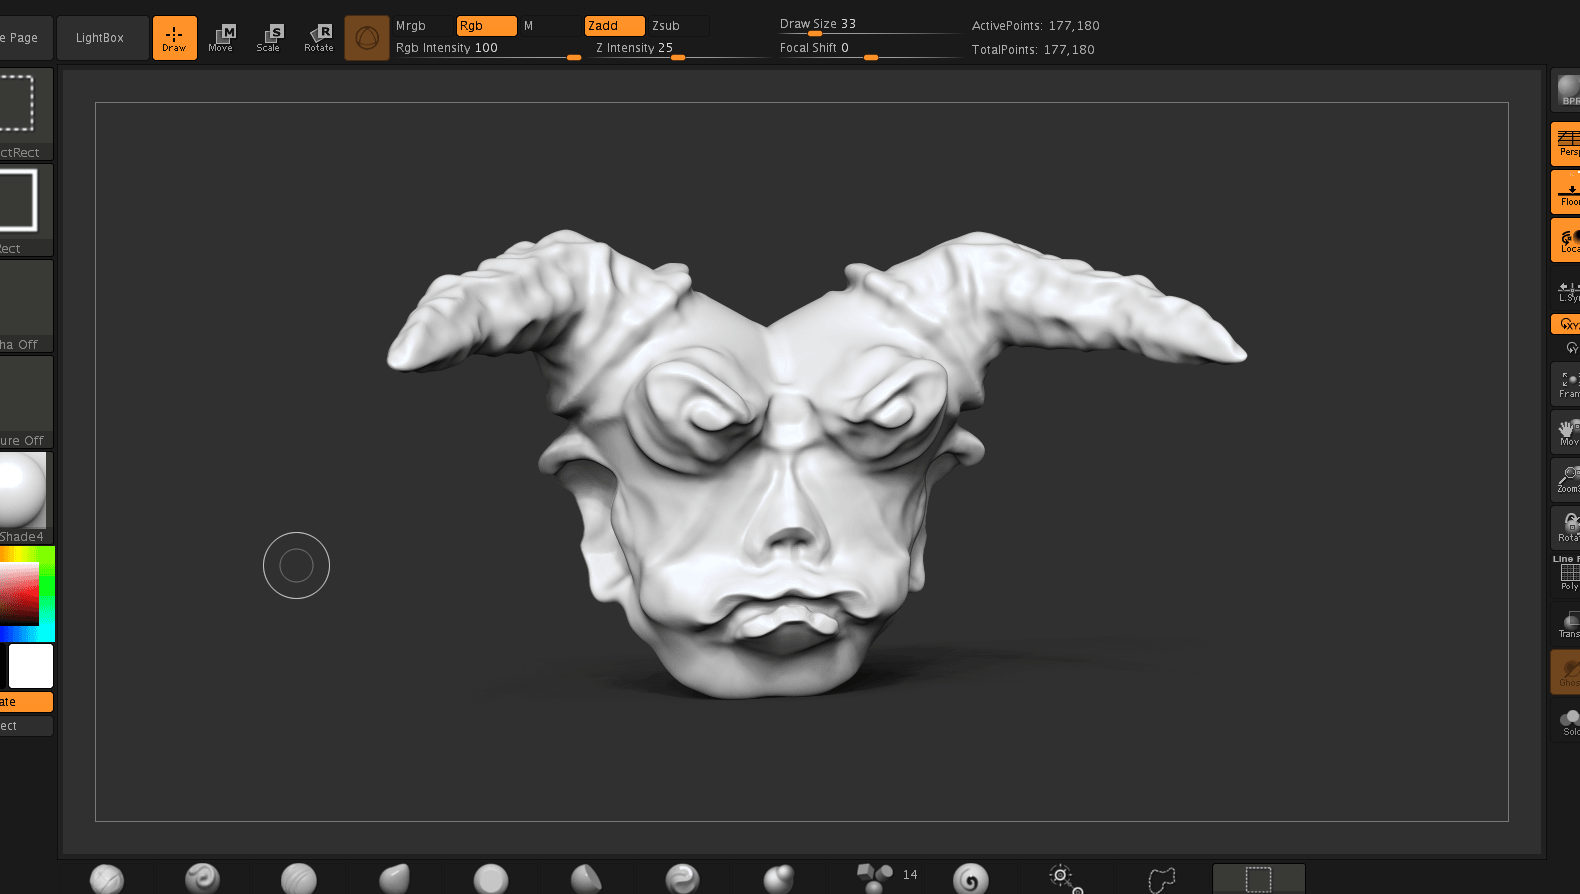Click the Page button at top left
The image size is (1580, 894).
coord(24,38)
